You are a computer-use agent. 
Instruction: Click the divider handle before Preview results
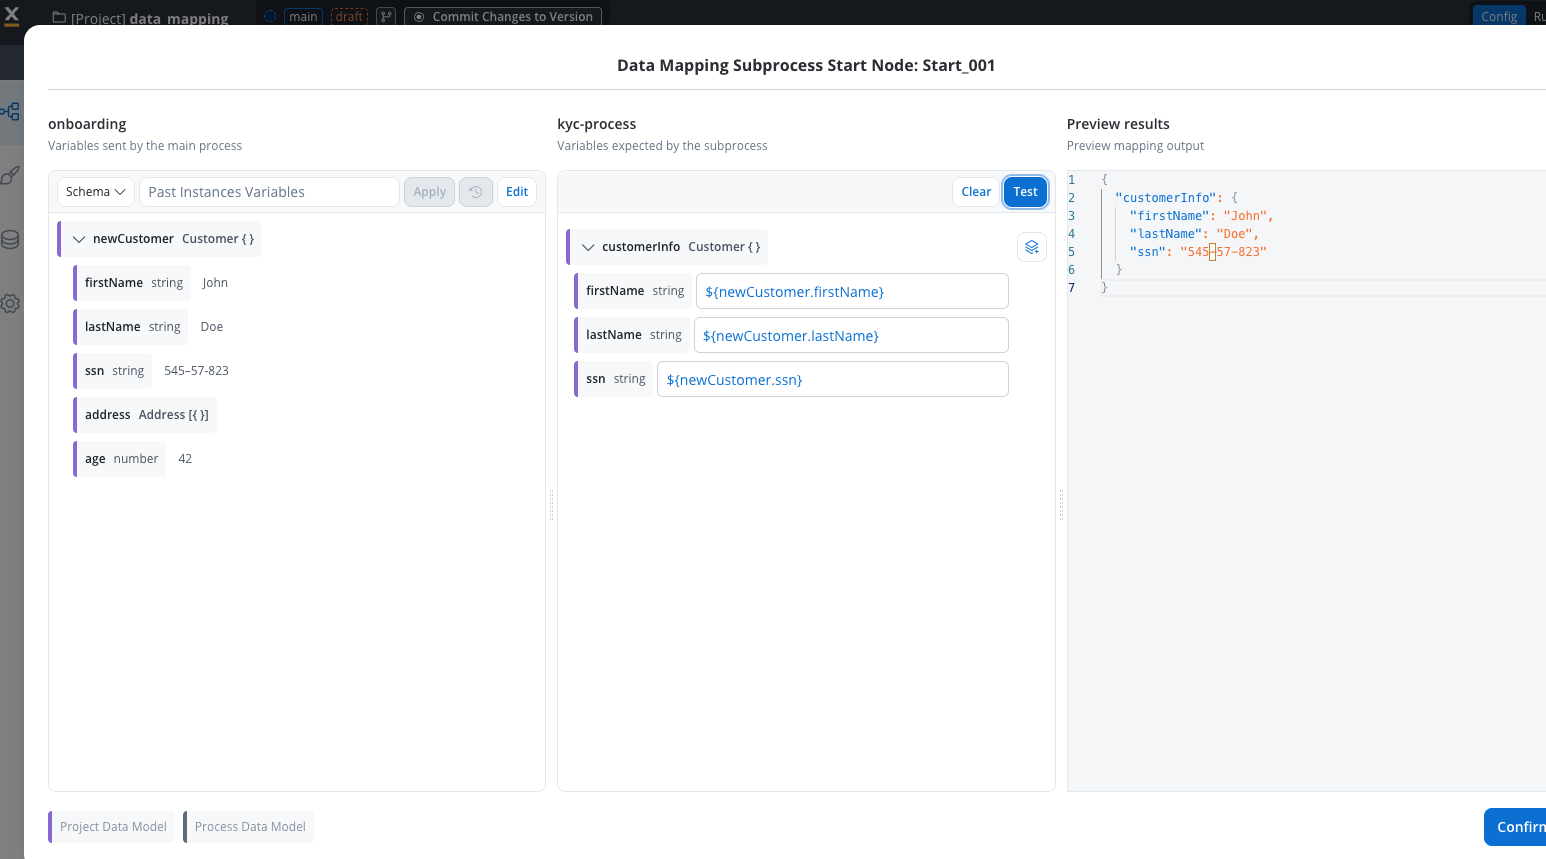[1061, 505]
